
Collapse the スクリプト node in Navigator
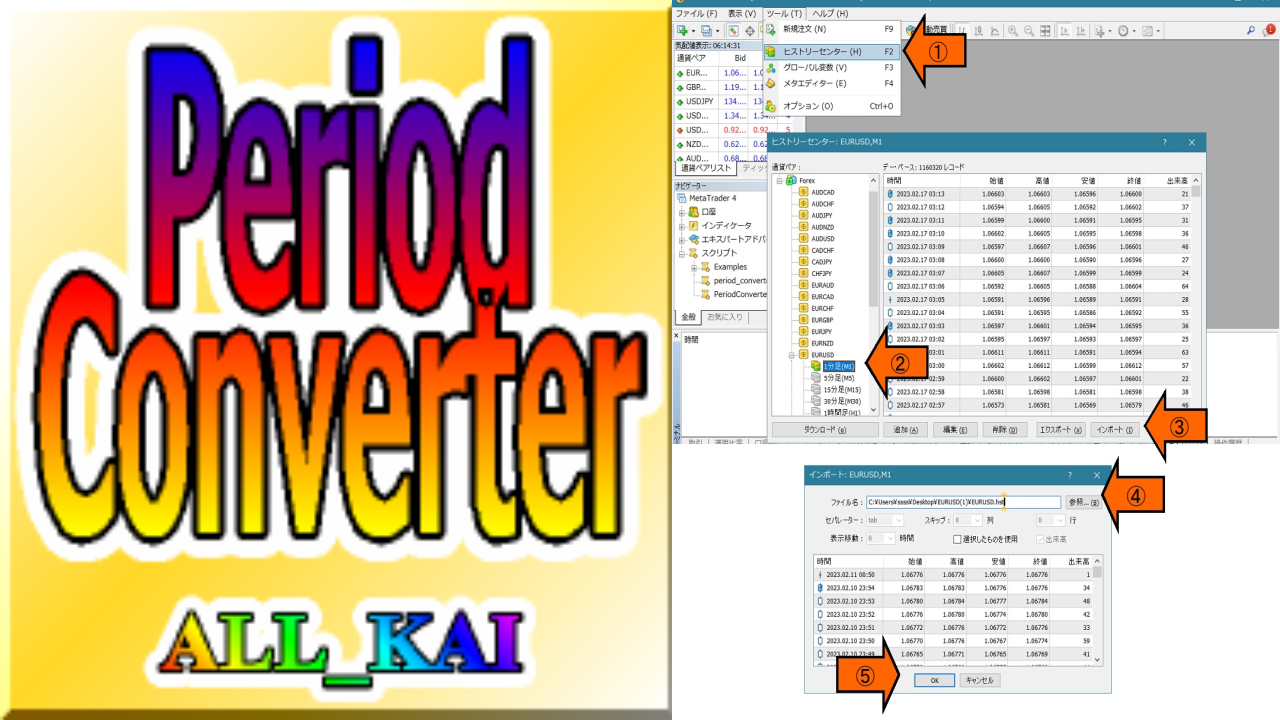(681, 253)
